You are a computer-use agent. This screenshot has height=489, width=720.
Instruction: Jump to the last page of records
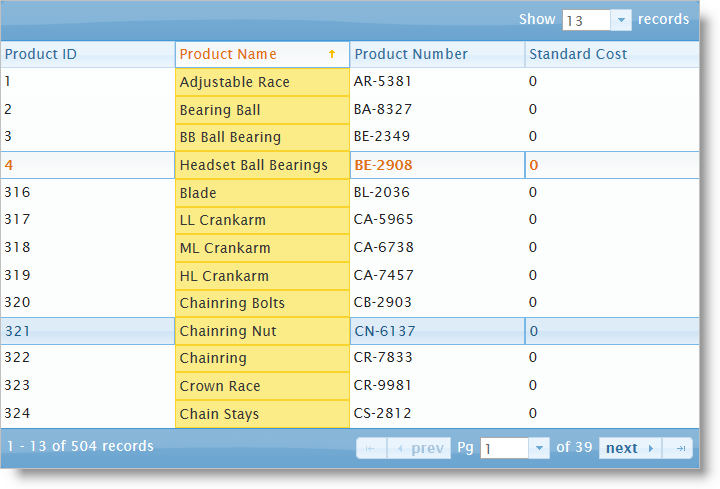coord(681,448)
